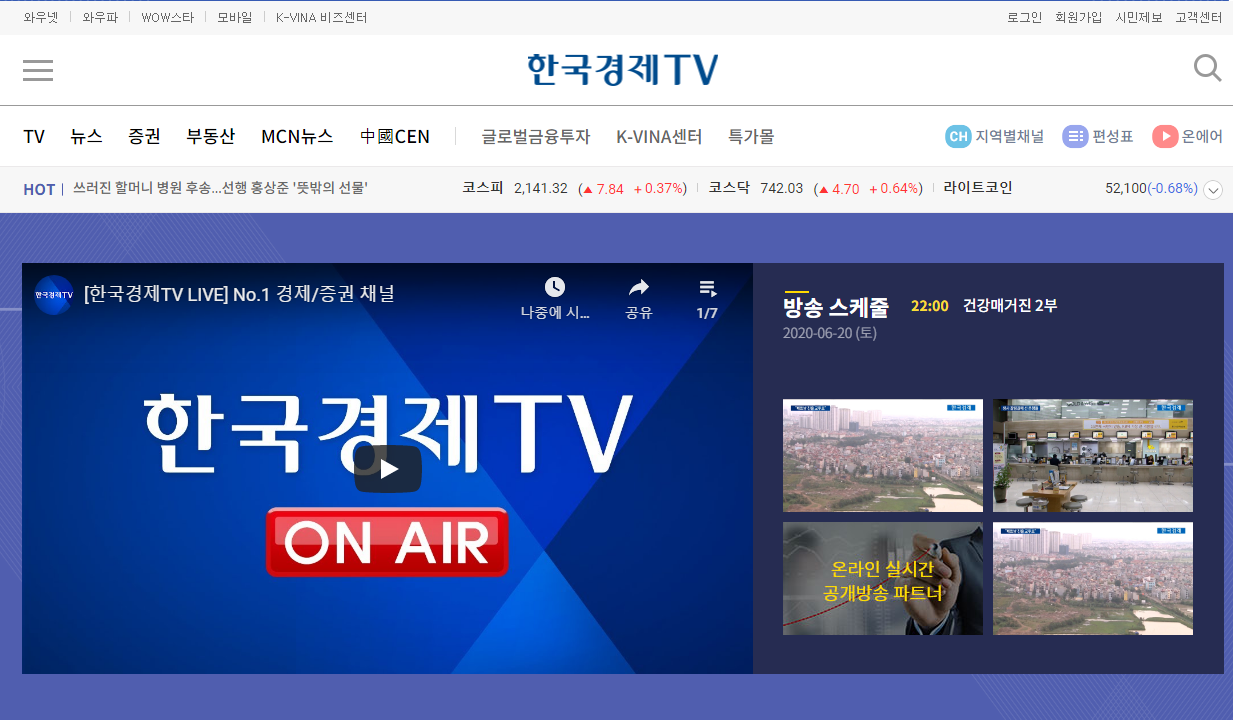1233x720 pixels.
Task: Open the hamburger menu icon
Action: coord(38,70)
